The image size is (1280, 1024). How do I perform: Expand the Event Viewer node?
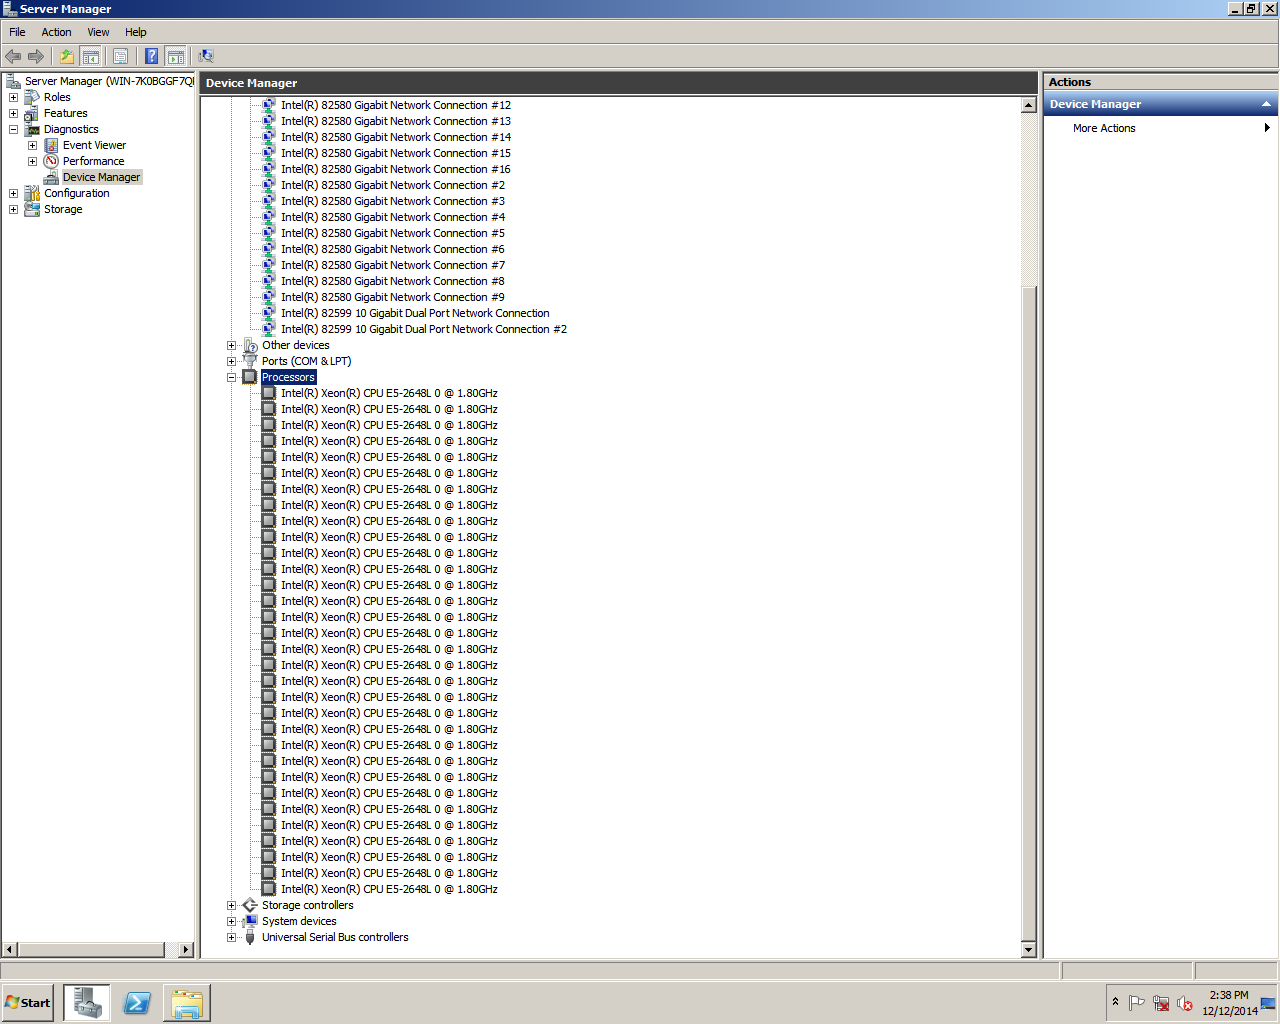point(32,145)
